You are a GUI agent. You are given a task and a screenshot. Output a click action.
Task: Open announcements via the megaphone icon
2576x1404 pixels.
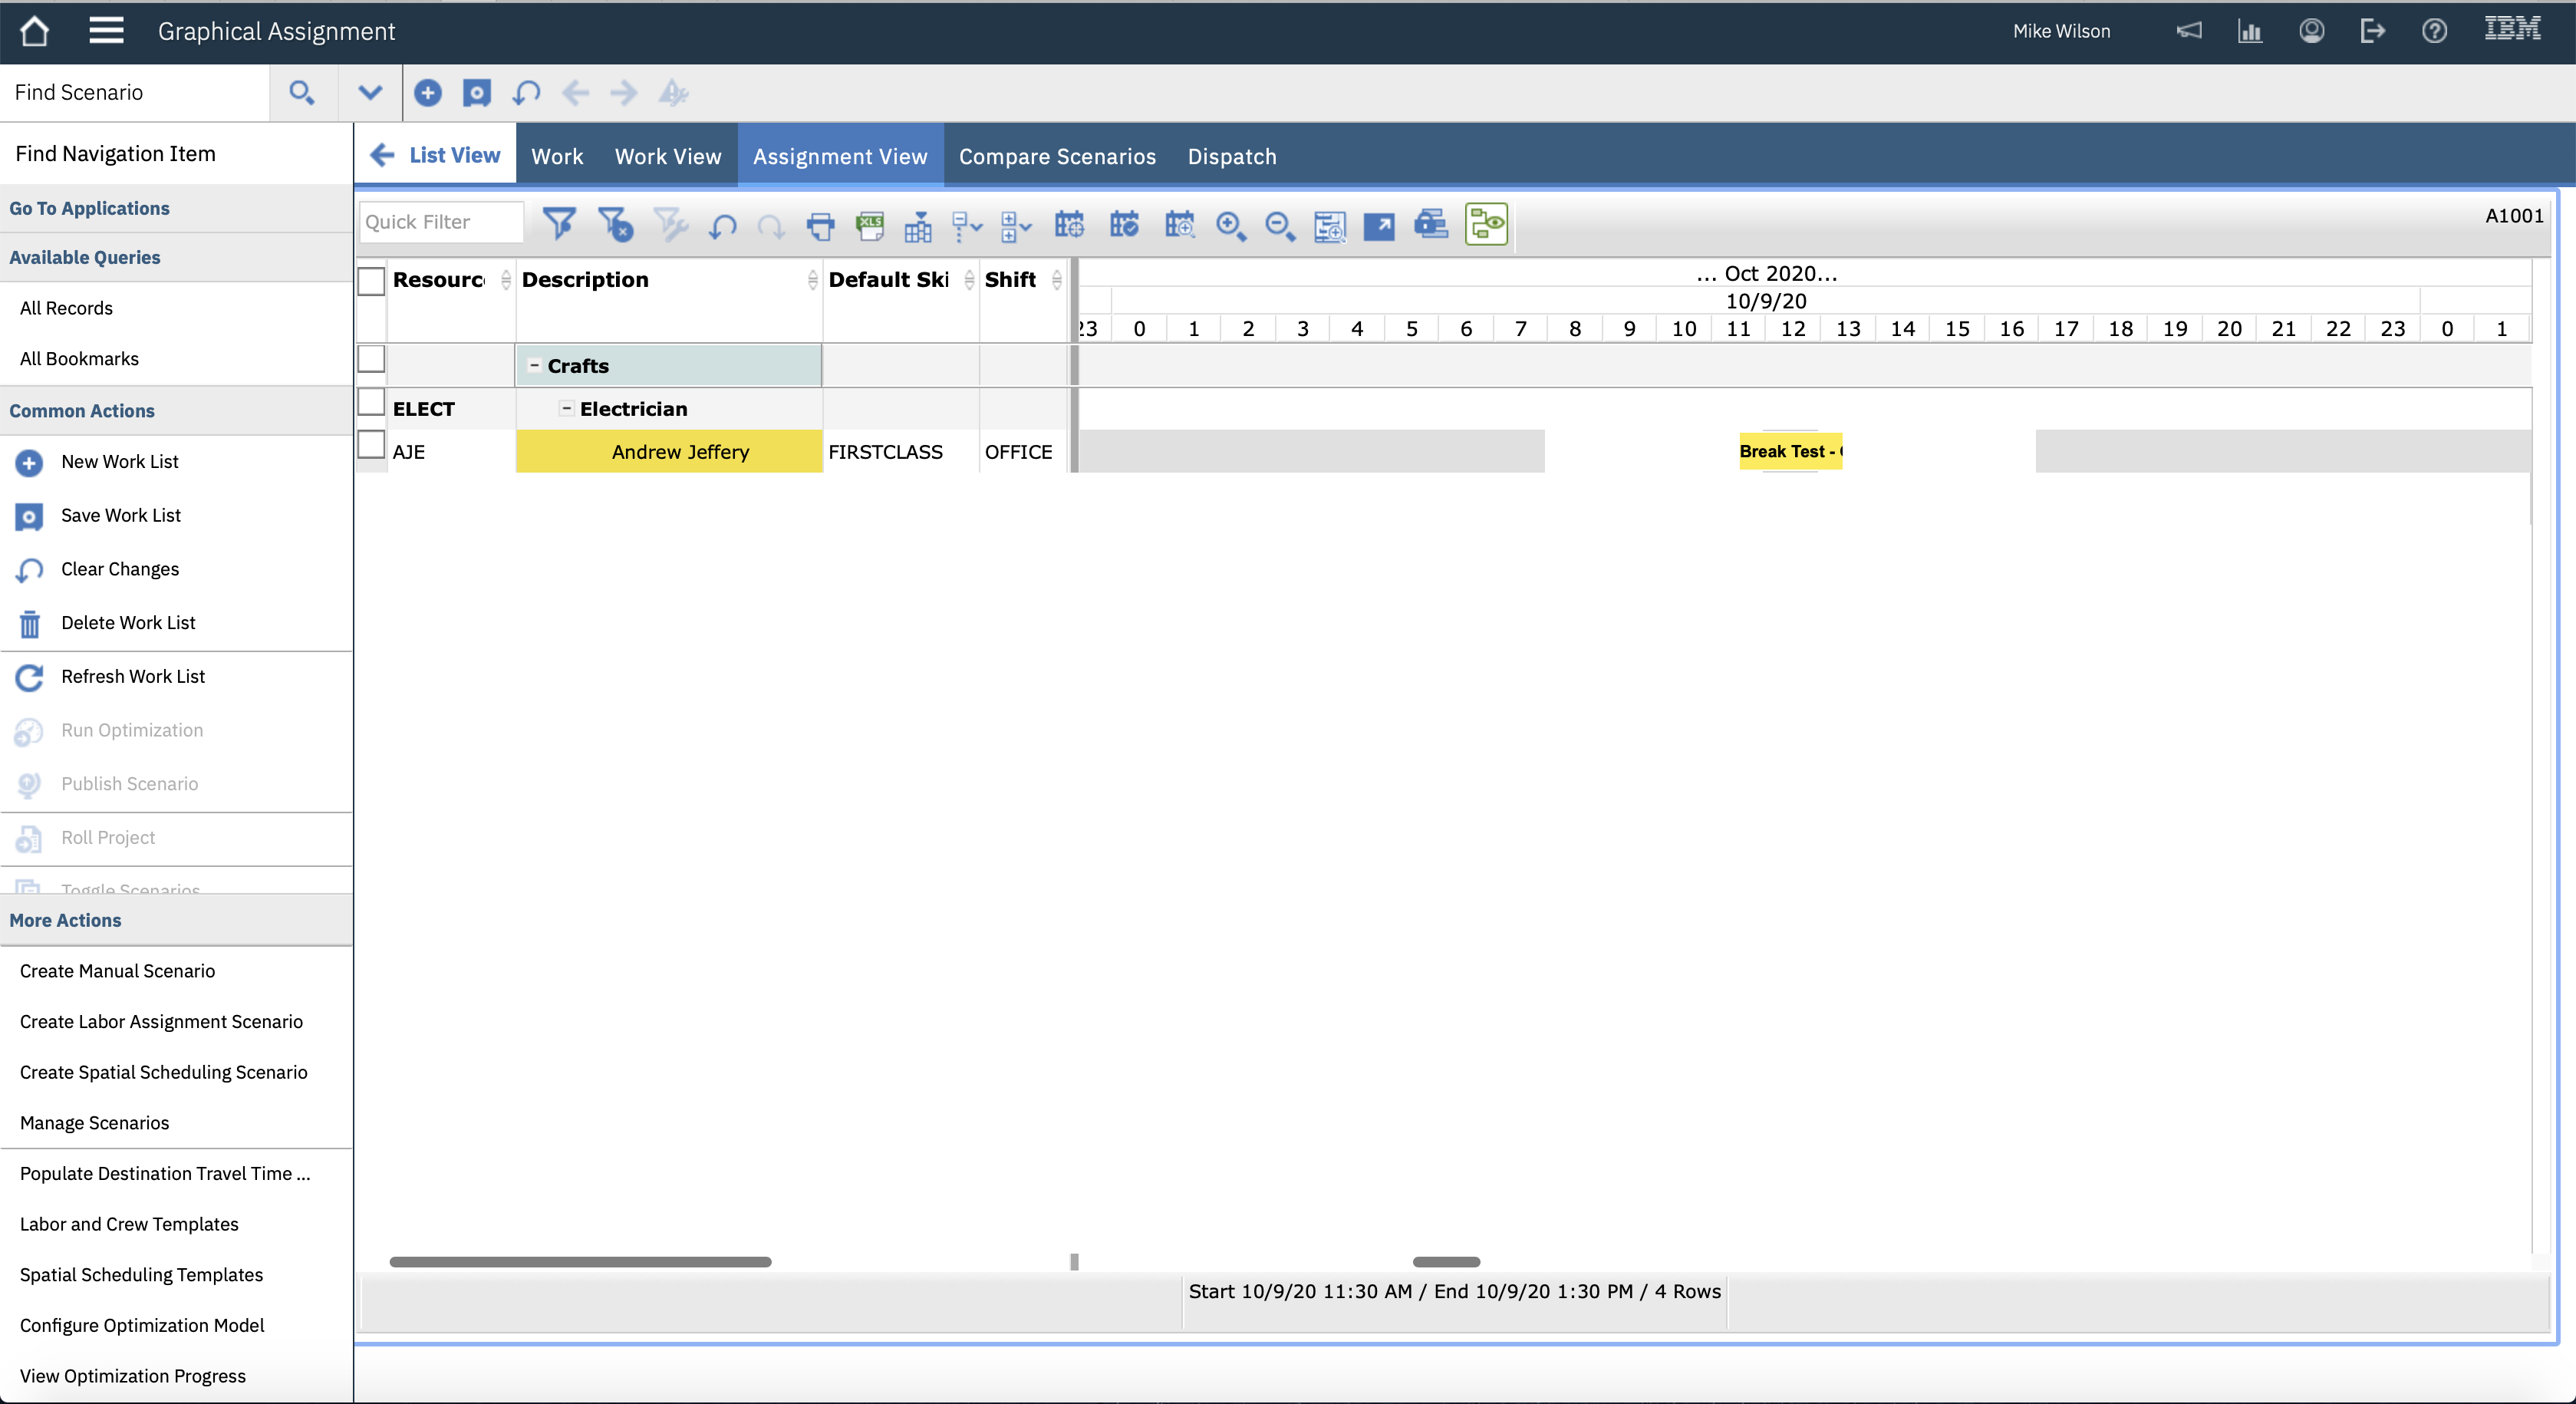(2189, 31)
